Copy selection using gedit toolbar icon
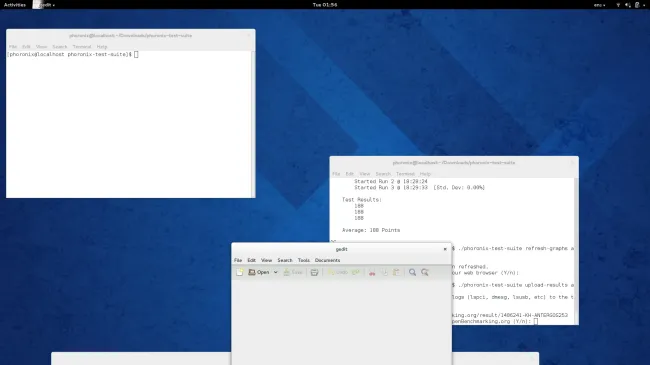 [x=384, y=272]
